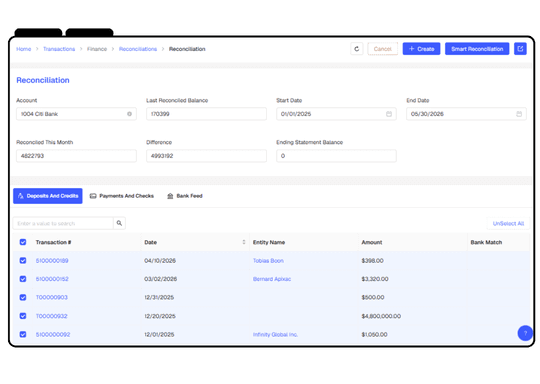Click the Finance breadcrumb text
Image resolution: width=540 pixels, height=384 pixels.
click(x=97, y=49)
